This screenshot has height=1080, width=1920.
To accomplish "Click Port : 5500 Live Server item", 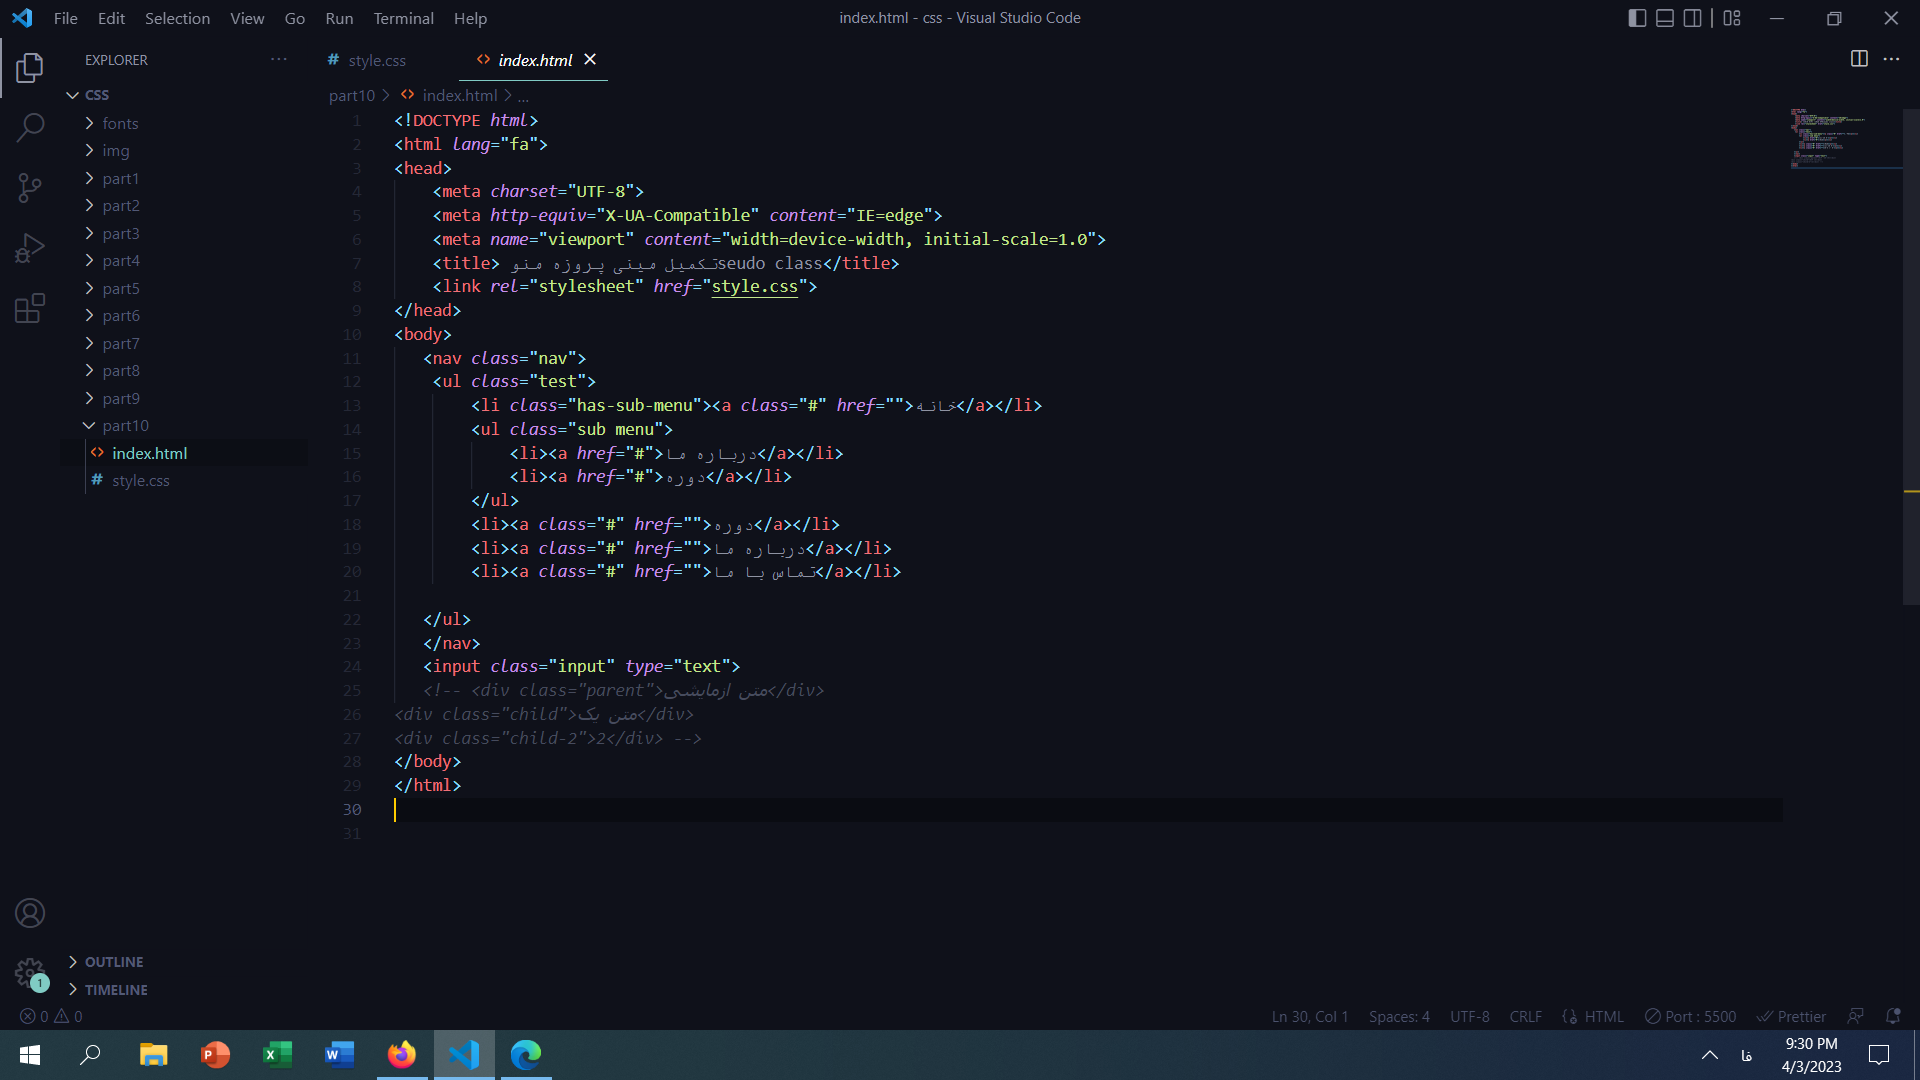I will 1690,1016.
